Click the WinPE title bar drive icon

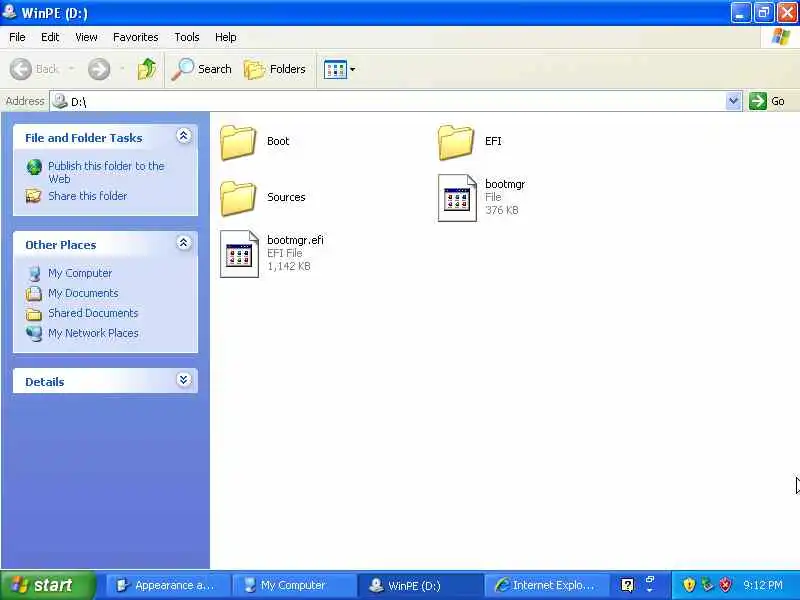(x=9, y=11)
